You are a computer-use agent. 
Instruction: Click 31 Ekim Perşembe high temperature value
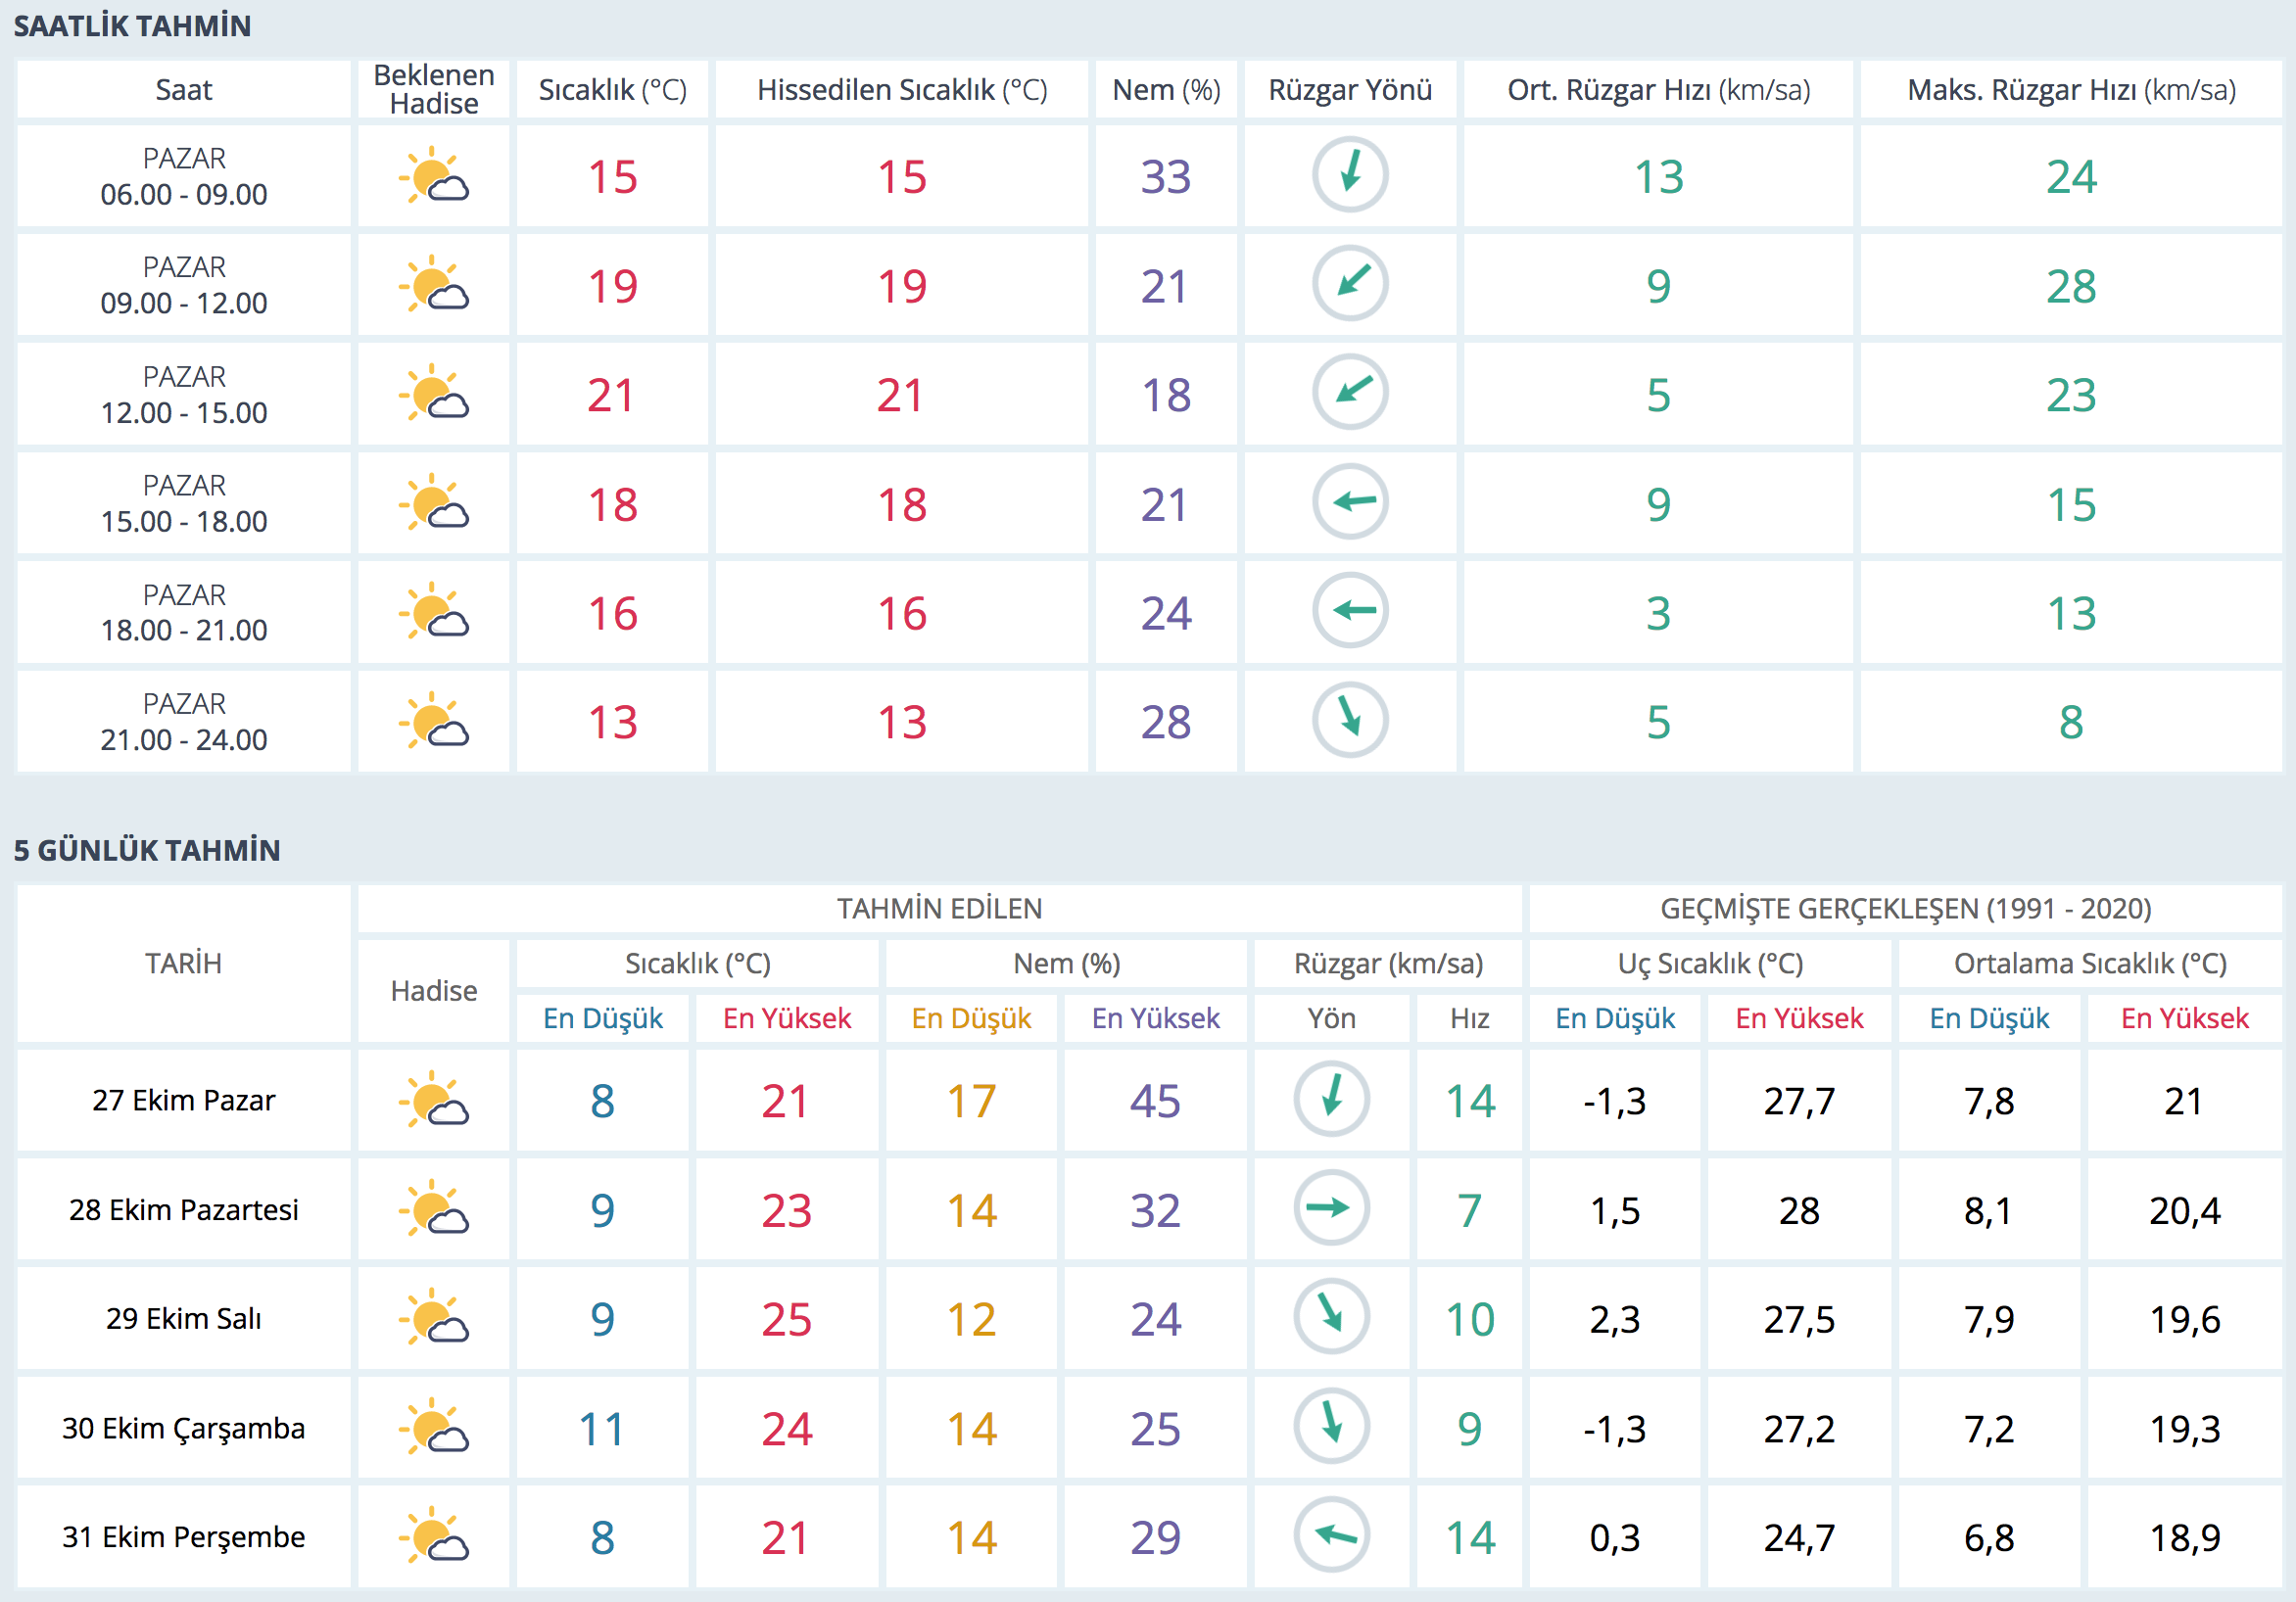coord(786,1537)
